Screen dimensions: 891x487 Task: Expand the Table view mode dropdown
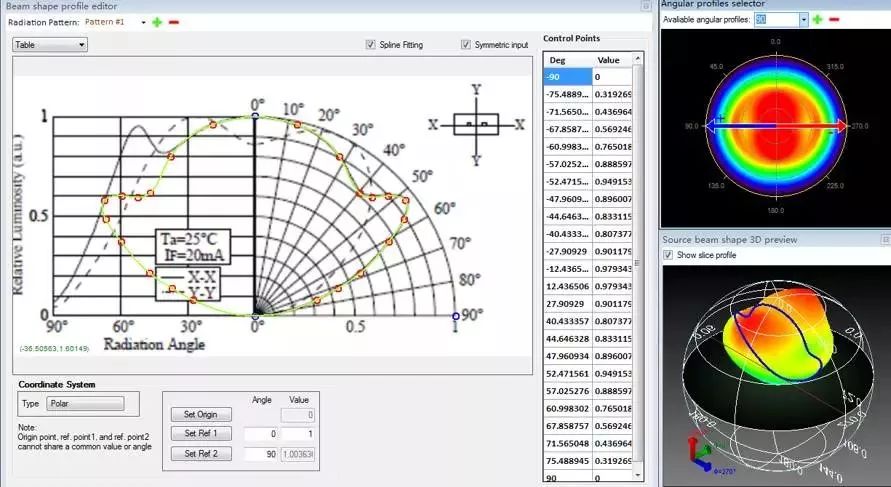click(50, 45)
